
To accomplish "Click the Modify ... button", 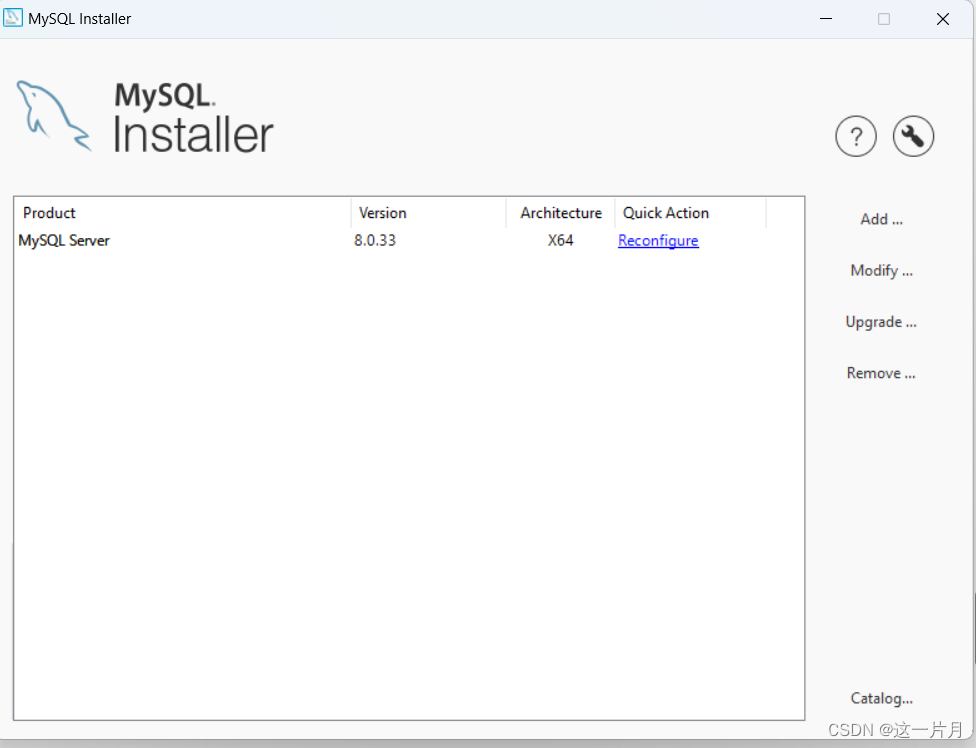I will tap(881, 271).
